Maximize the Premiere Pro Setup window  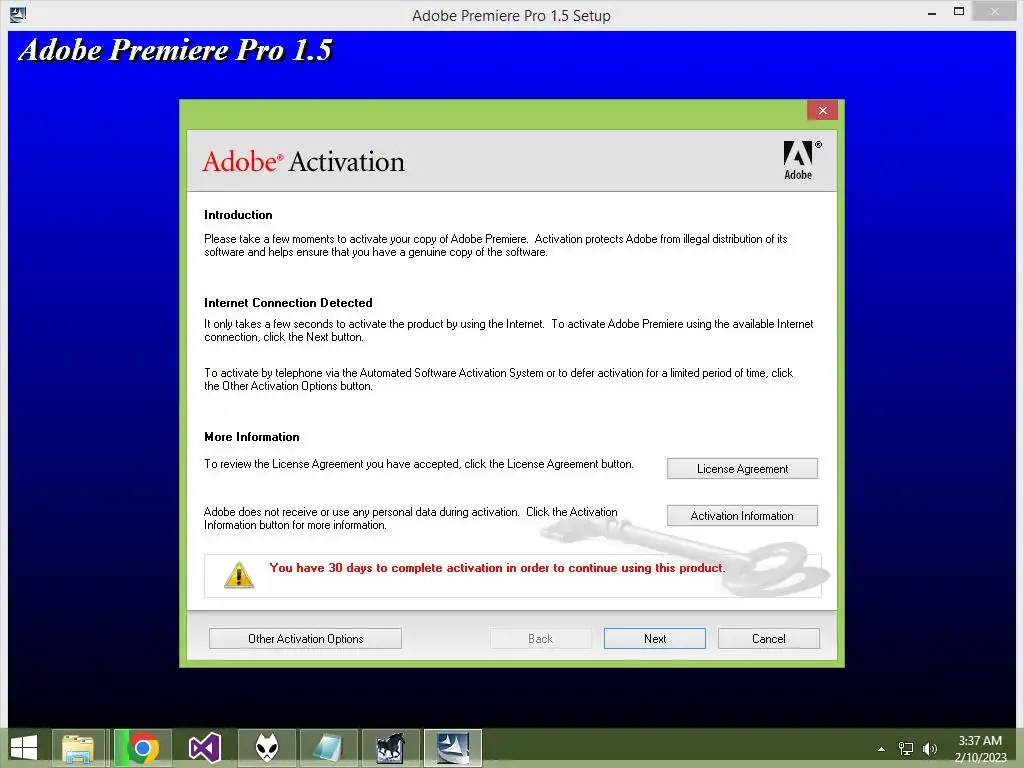[959, 12]
